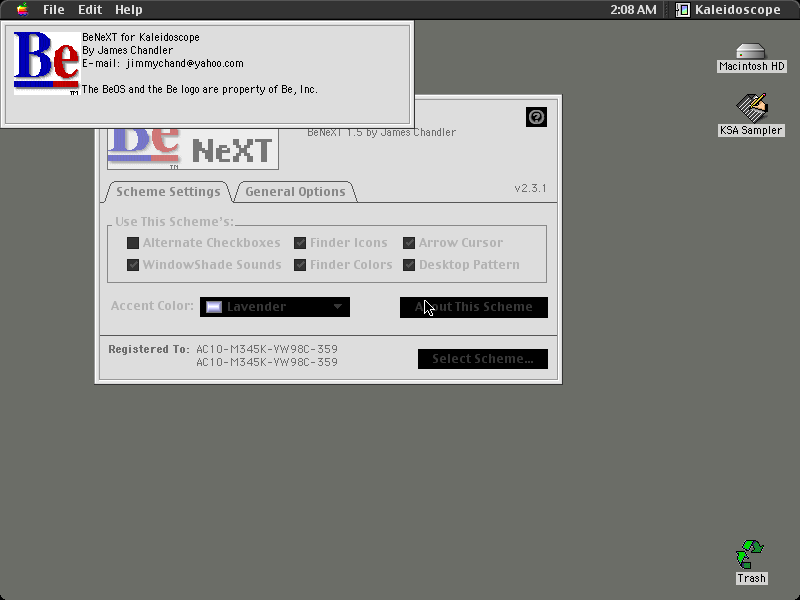Click the Select Scheme... button

483,359
